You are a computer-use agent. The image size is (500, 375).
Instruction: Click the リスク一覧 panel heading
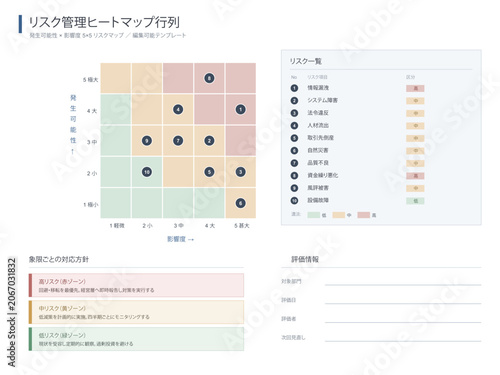tap(305, 61)
